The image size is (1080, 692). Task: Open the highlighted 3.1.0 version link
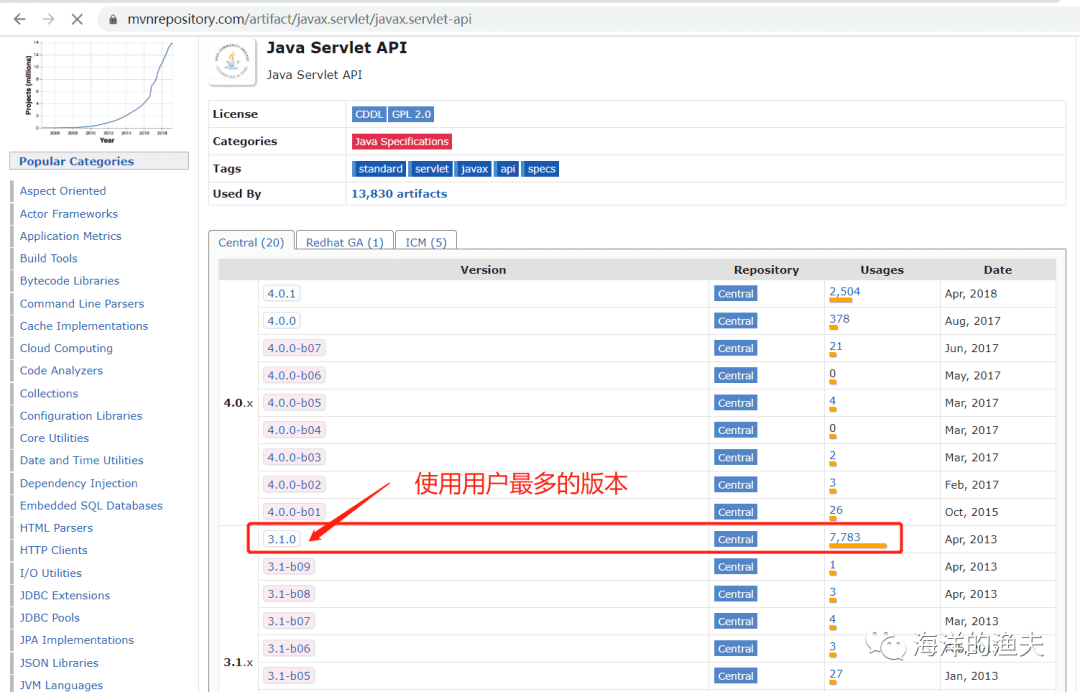click(x=281, y=538)
